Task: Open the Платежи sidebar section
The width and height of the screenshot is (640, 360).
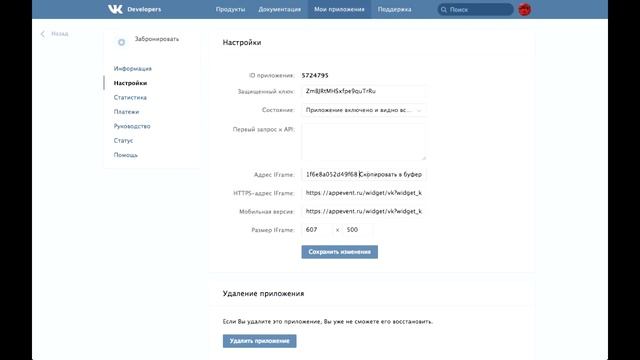Action: 127,112
